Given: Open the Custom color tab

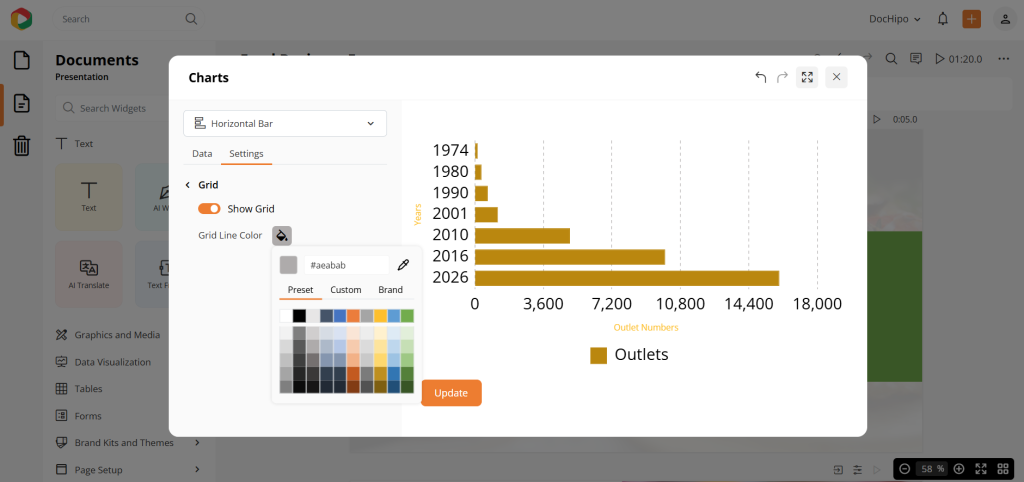Looking at the screenshot, I should [x=345, y=290].
